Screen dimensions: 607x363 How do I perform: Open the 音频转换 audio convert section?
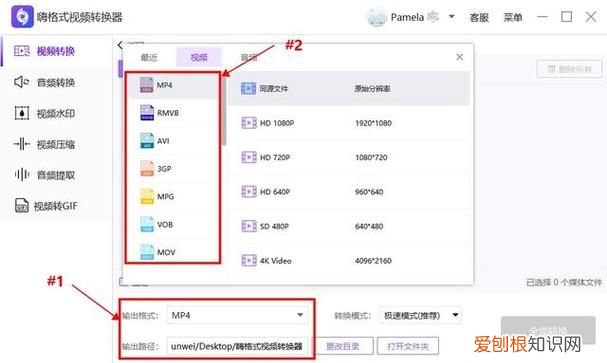[x=44, y=82]
